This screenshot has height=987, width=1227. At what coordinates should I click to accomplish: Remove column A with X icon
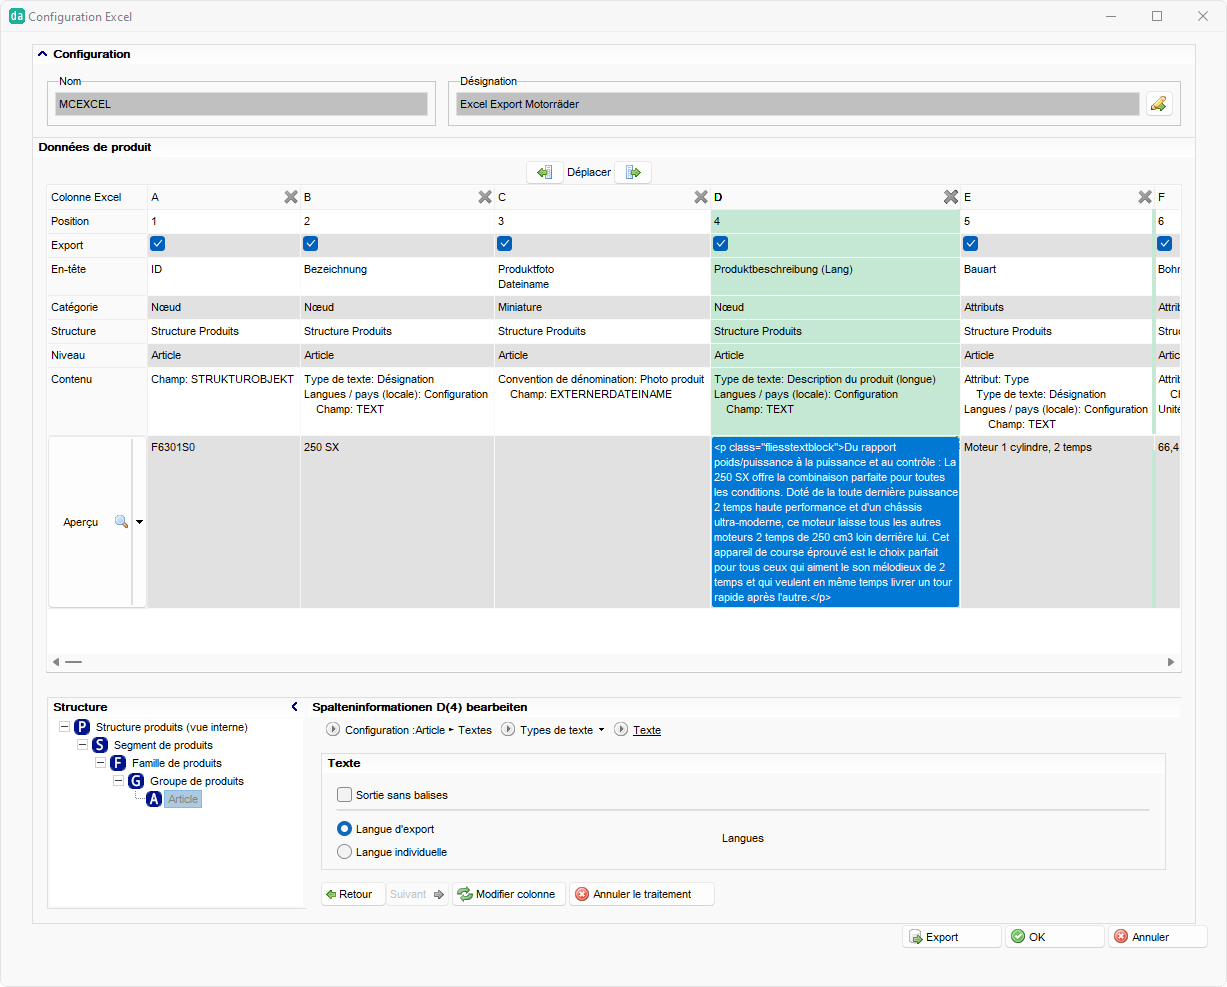[291, 197]
